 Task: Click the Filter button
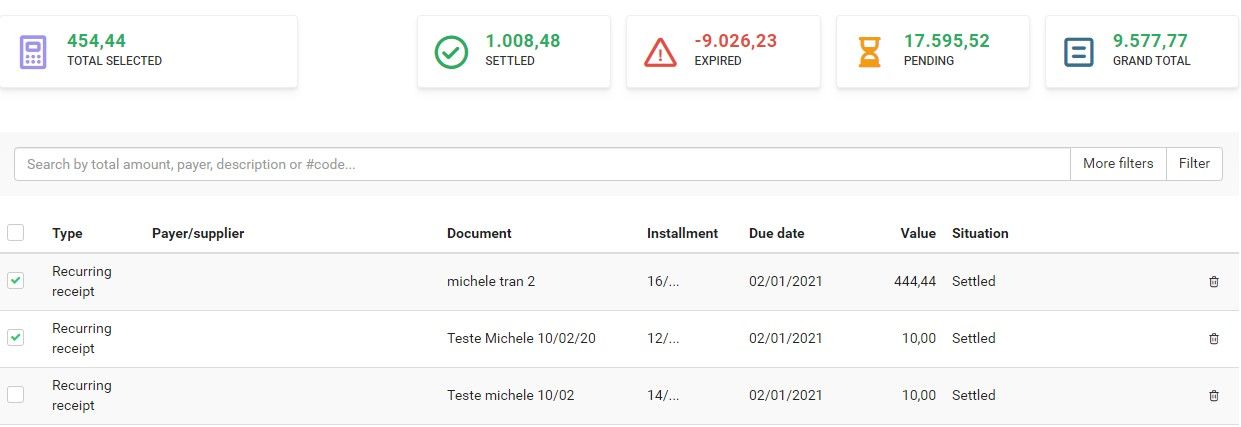coord(1194,164)
